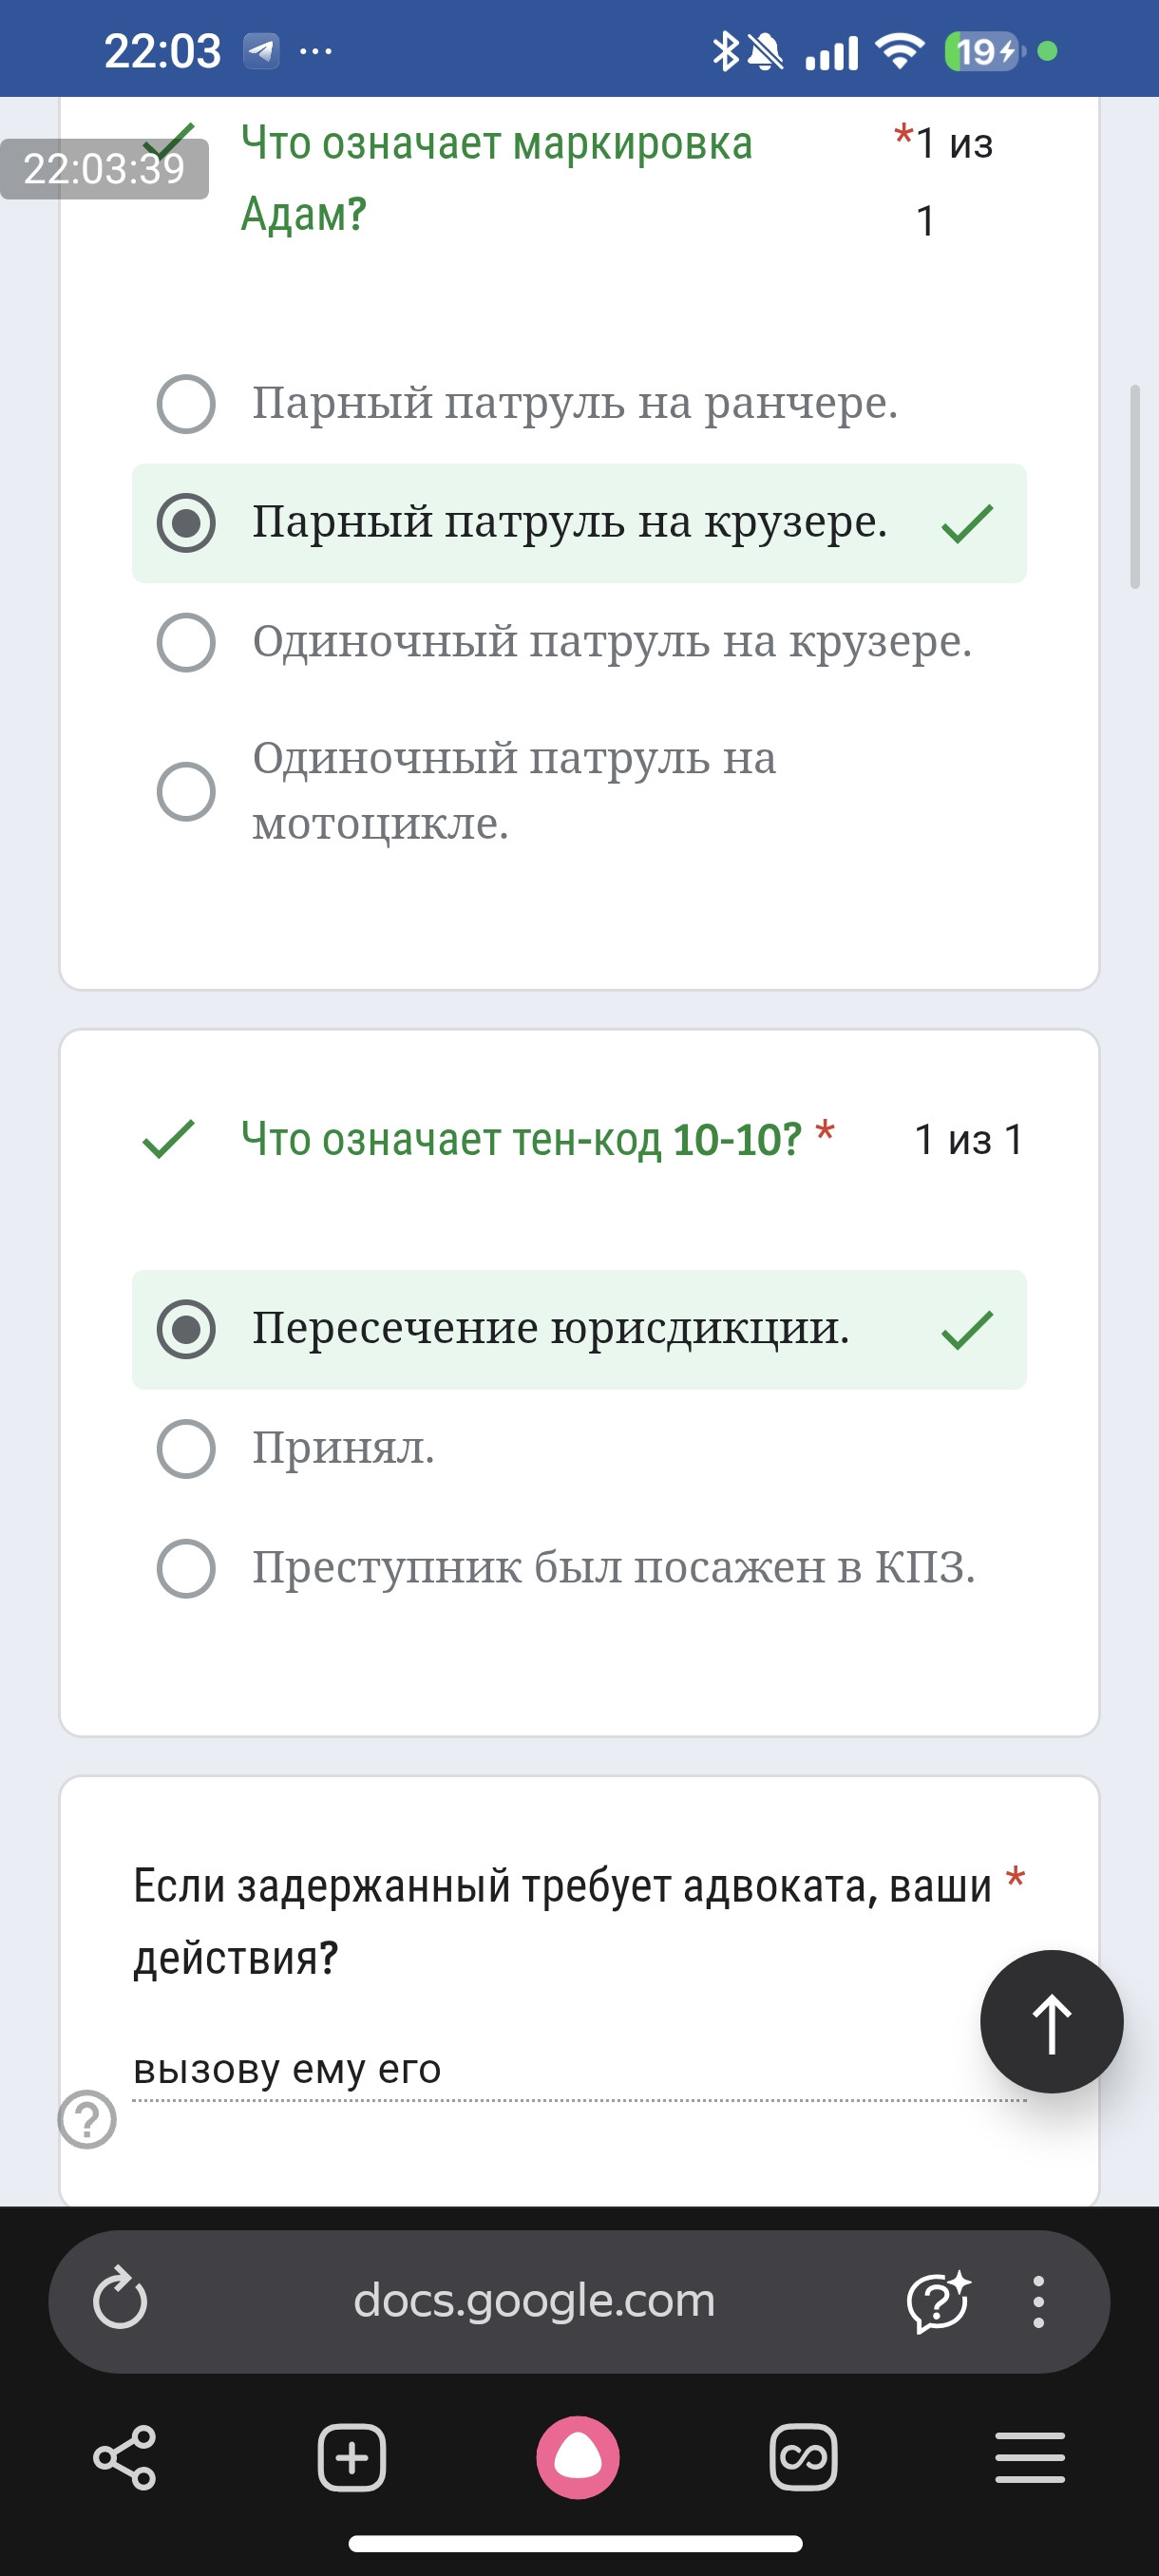Image resolution: width=1159 pixels, height=2576 pixels.
Task: Open the three-dot menu in the address bar
Action: pyautogui.click(x=1039, y=2301)
